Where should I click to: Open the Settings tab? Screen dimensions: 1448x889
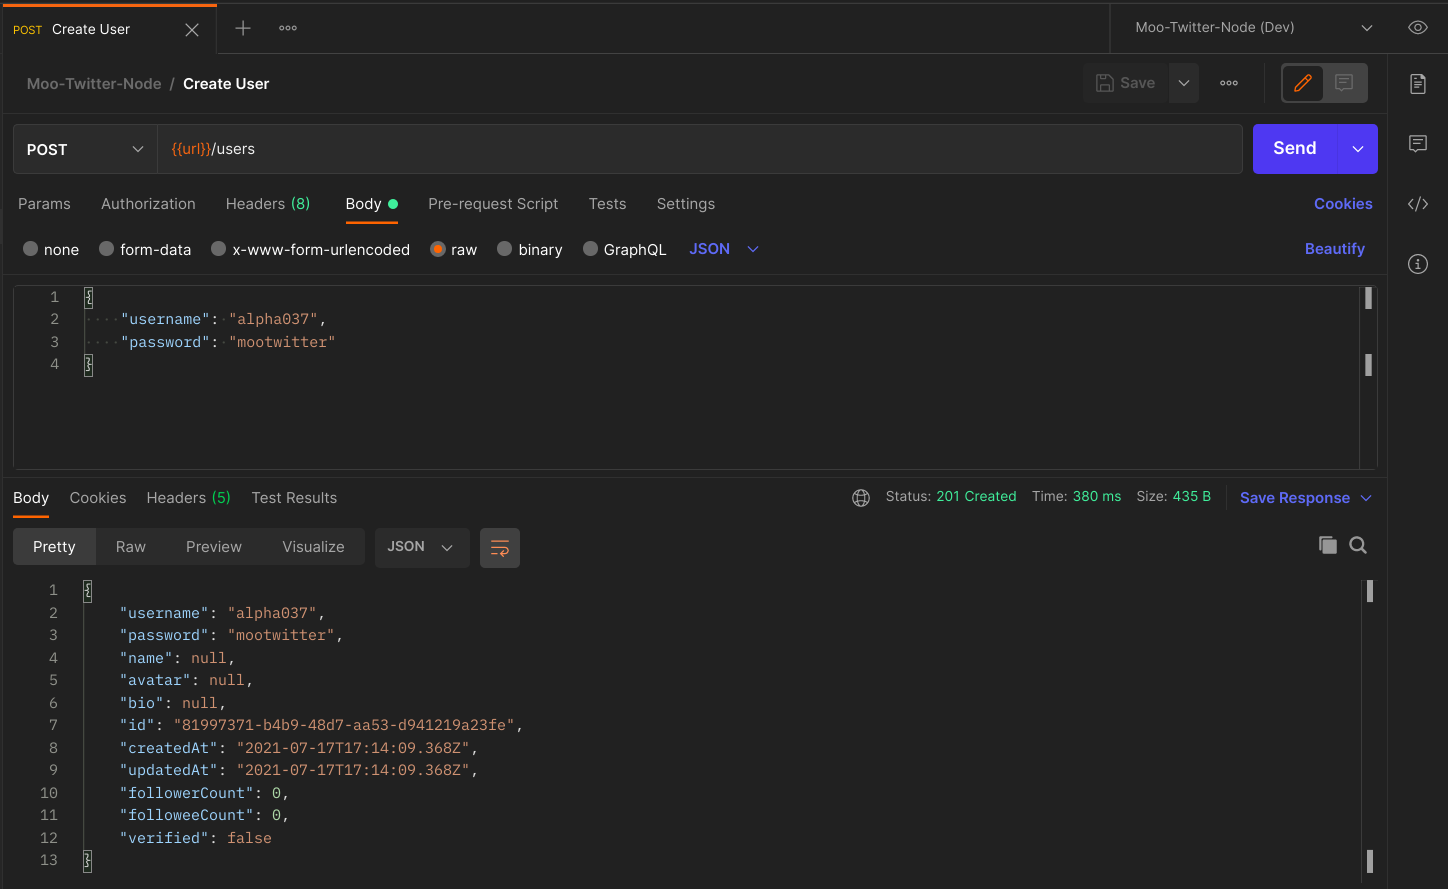(686, 204)
